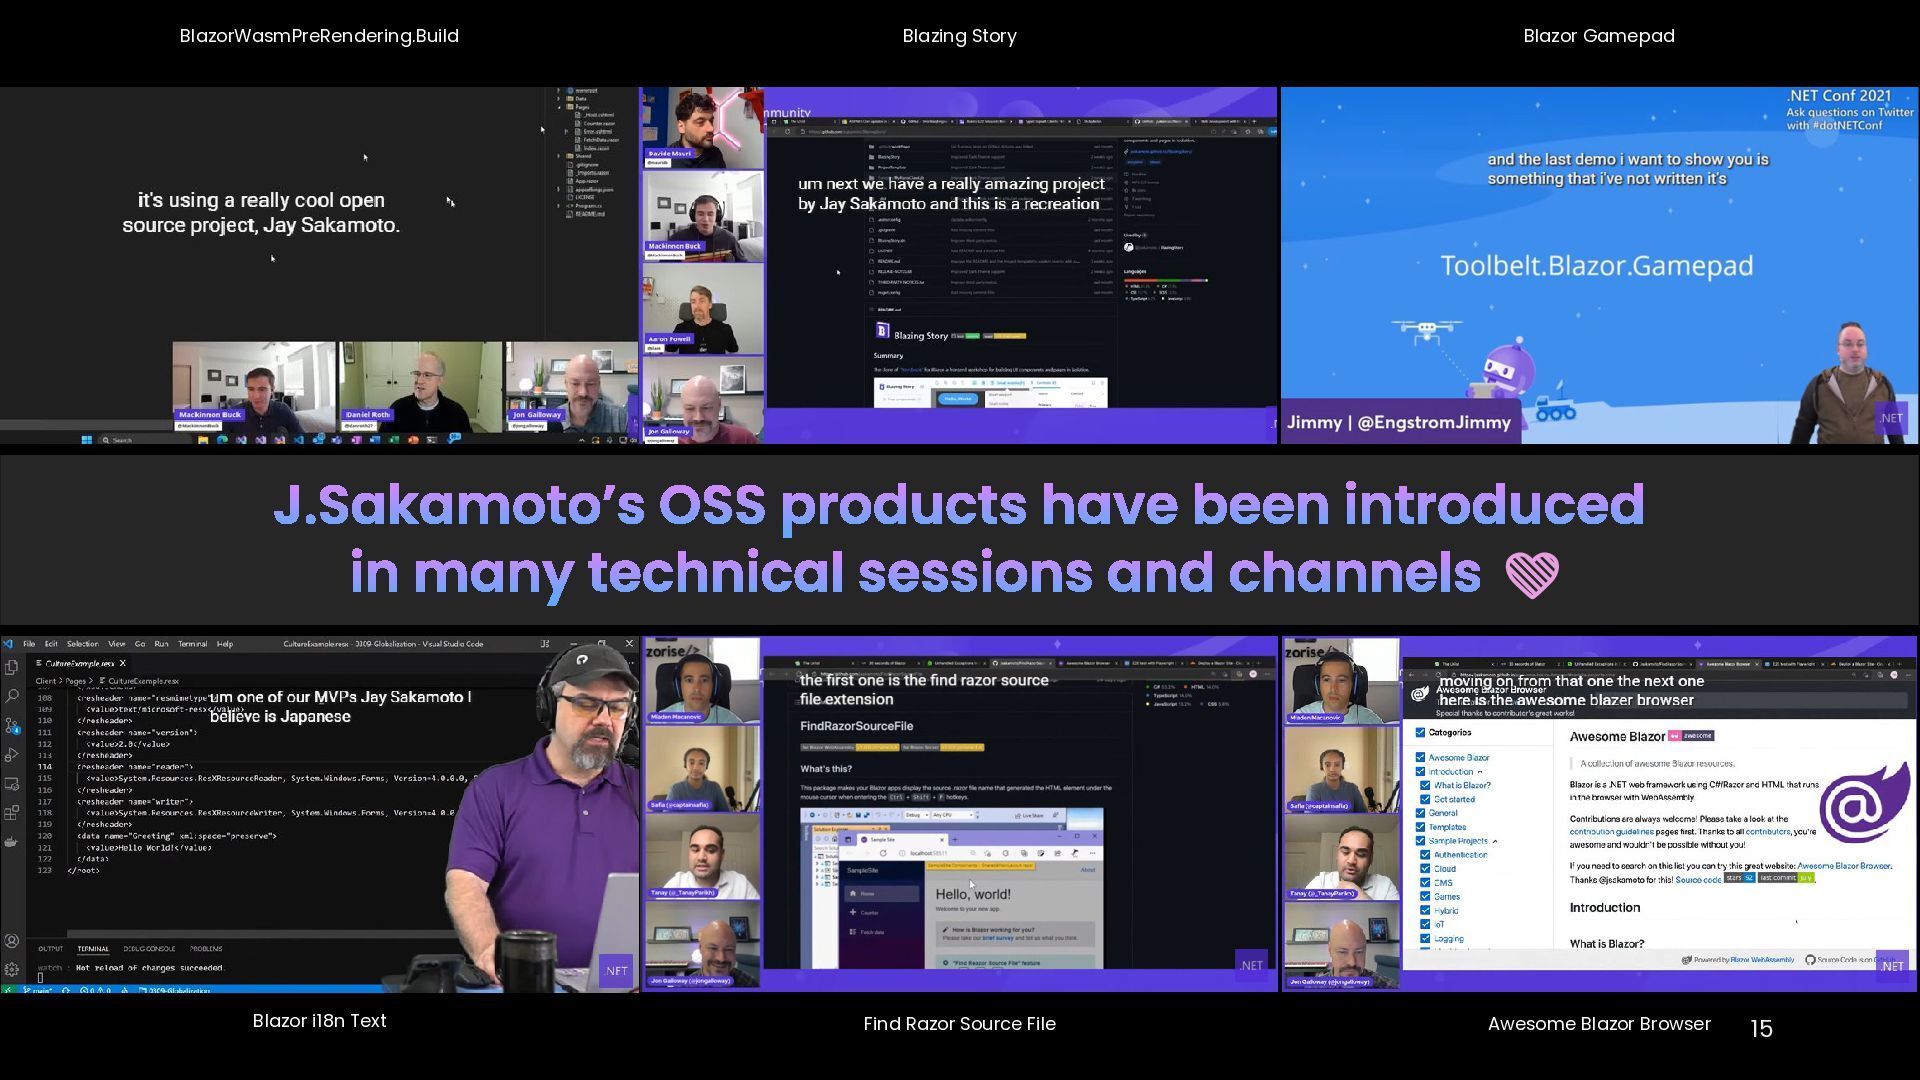Open the contributors link

pyautogui.click(x=1768, y=831)
